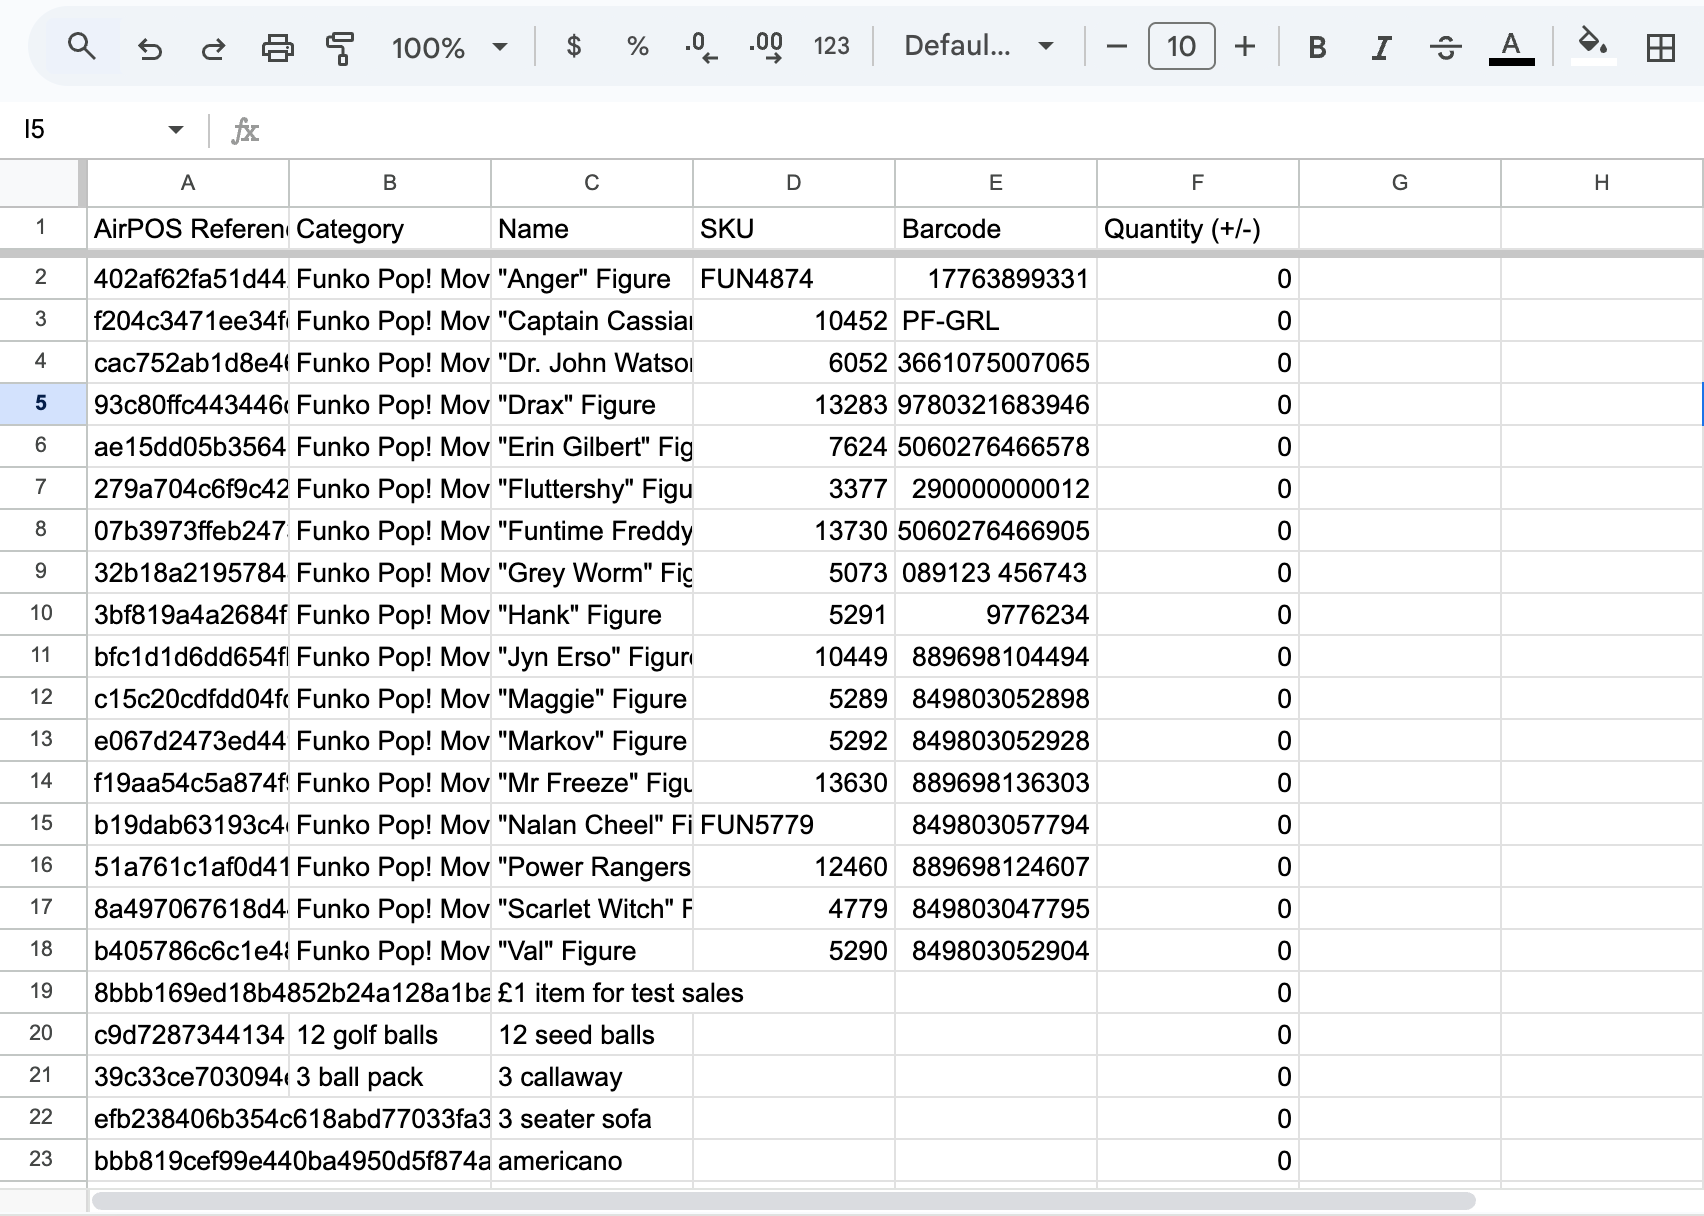The width and height of the screenshot is (1704, 1216).
Task: Open the font family dropdown
Action: pos(979,46)
